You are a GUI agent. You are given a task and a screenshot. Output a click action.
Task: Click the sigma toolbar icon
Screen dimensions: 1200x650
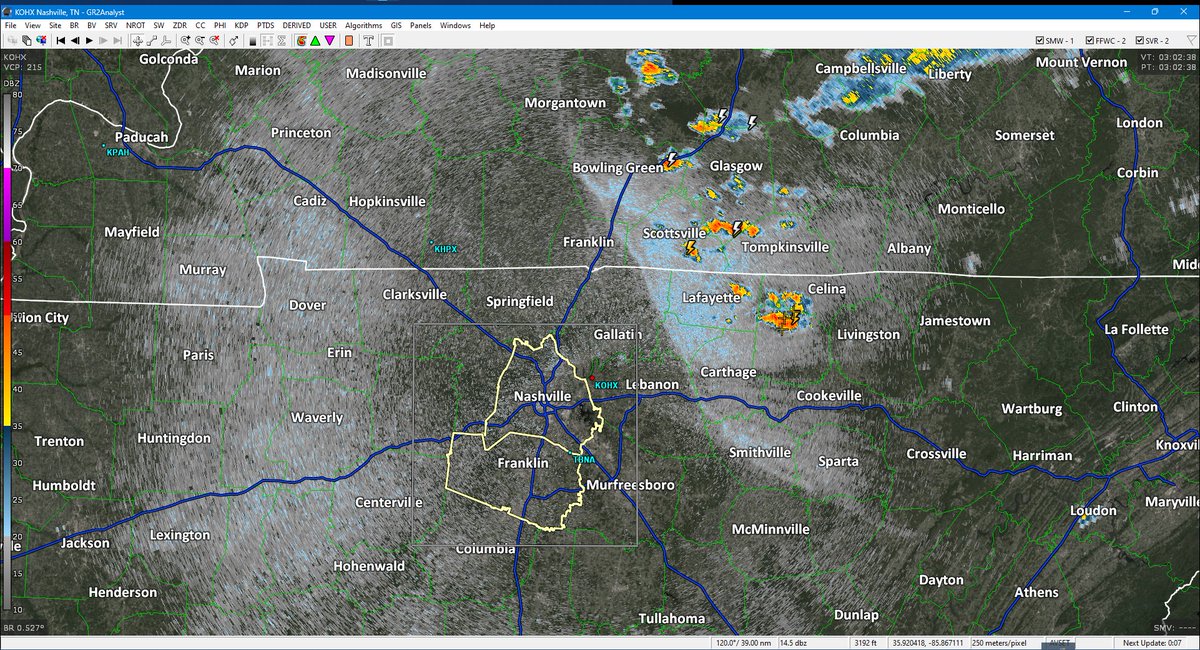coord(281,40)
